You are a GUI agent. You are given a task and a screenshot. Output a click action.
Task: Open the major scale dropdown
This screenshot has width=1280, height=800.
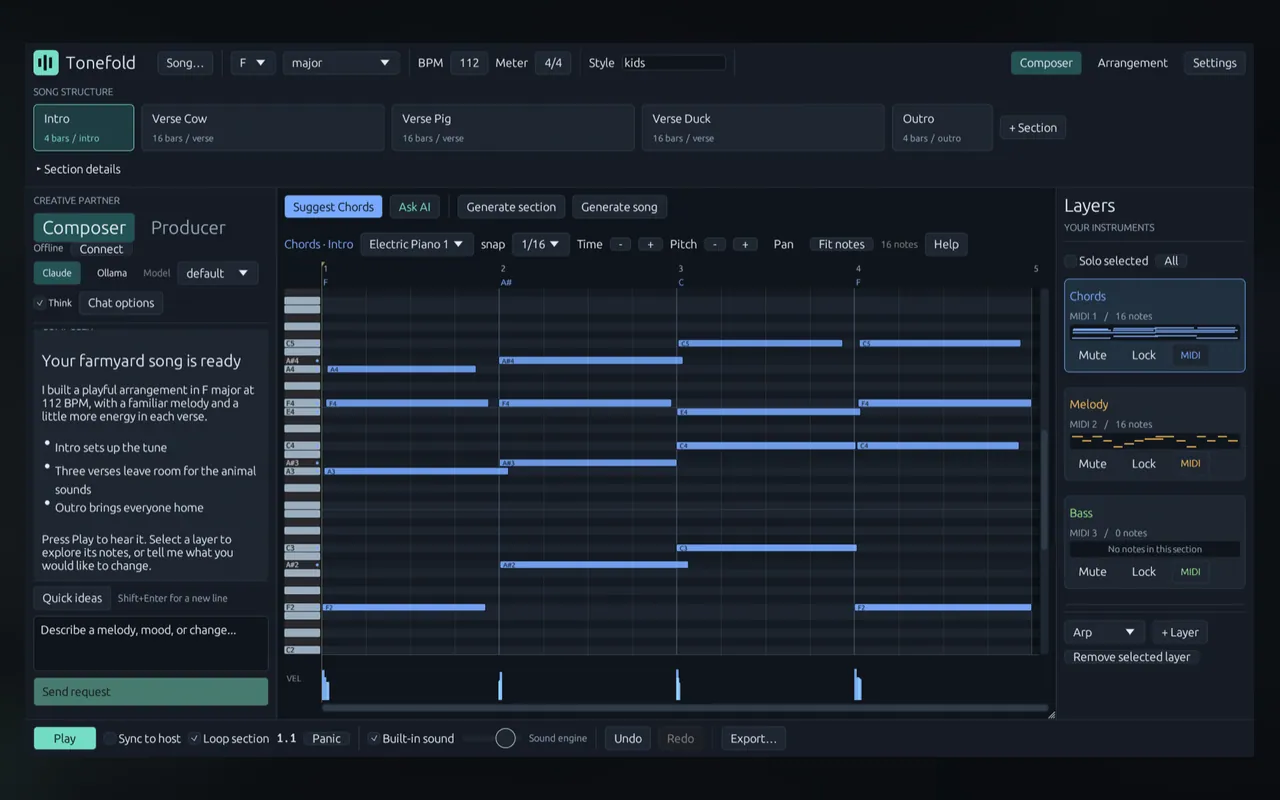tap(341, 63)
